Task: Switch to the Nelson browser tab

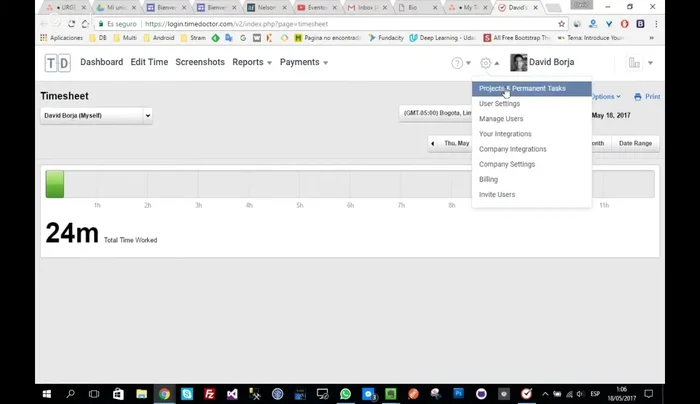Action: [266, 8]
